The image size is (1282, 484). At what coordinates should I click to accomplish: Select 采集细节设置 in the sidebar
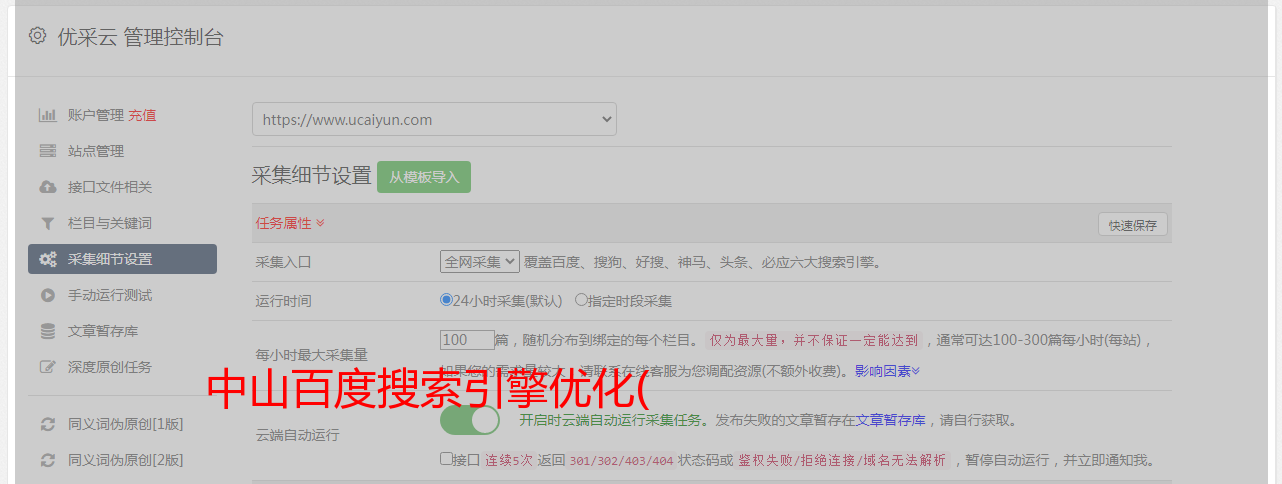coord(122,259)
